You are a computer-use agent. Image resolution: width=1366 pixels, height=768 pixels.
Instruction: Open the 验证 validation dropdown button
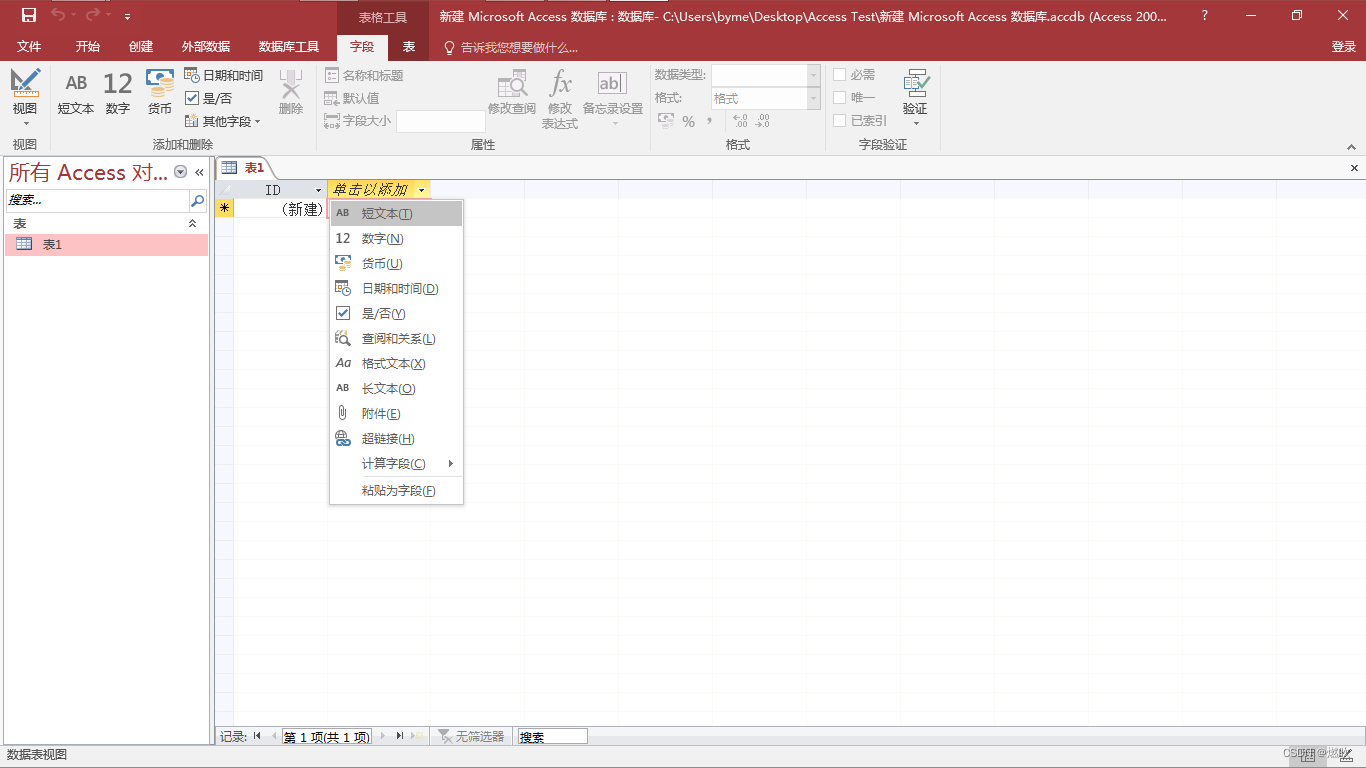[x=915, y=98]
